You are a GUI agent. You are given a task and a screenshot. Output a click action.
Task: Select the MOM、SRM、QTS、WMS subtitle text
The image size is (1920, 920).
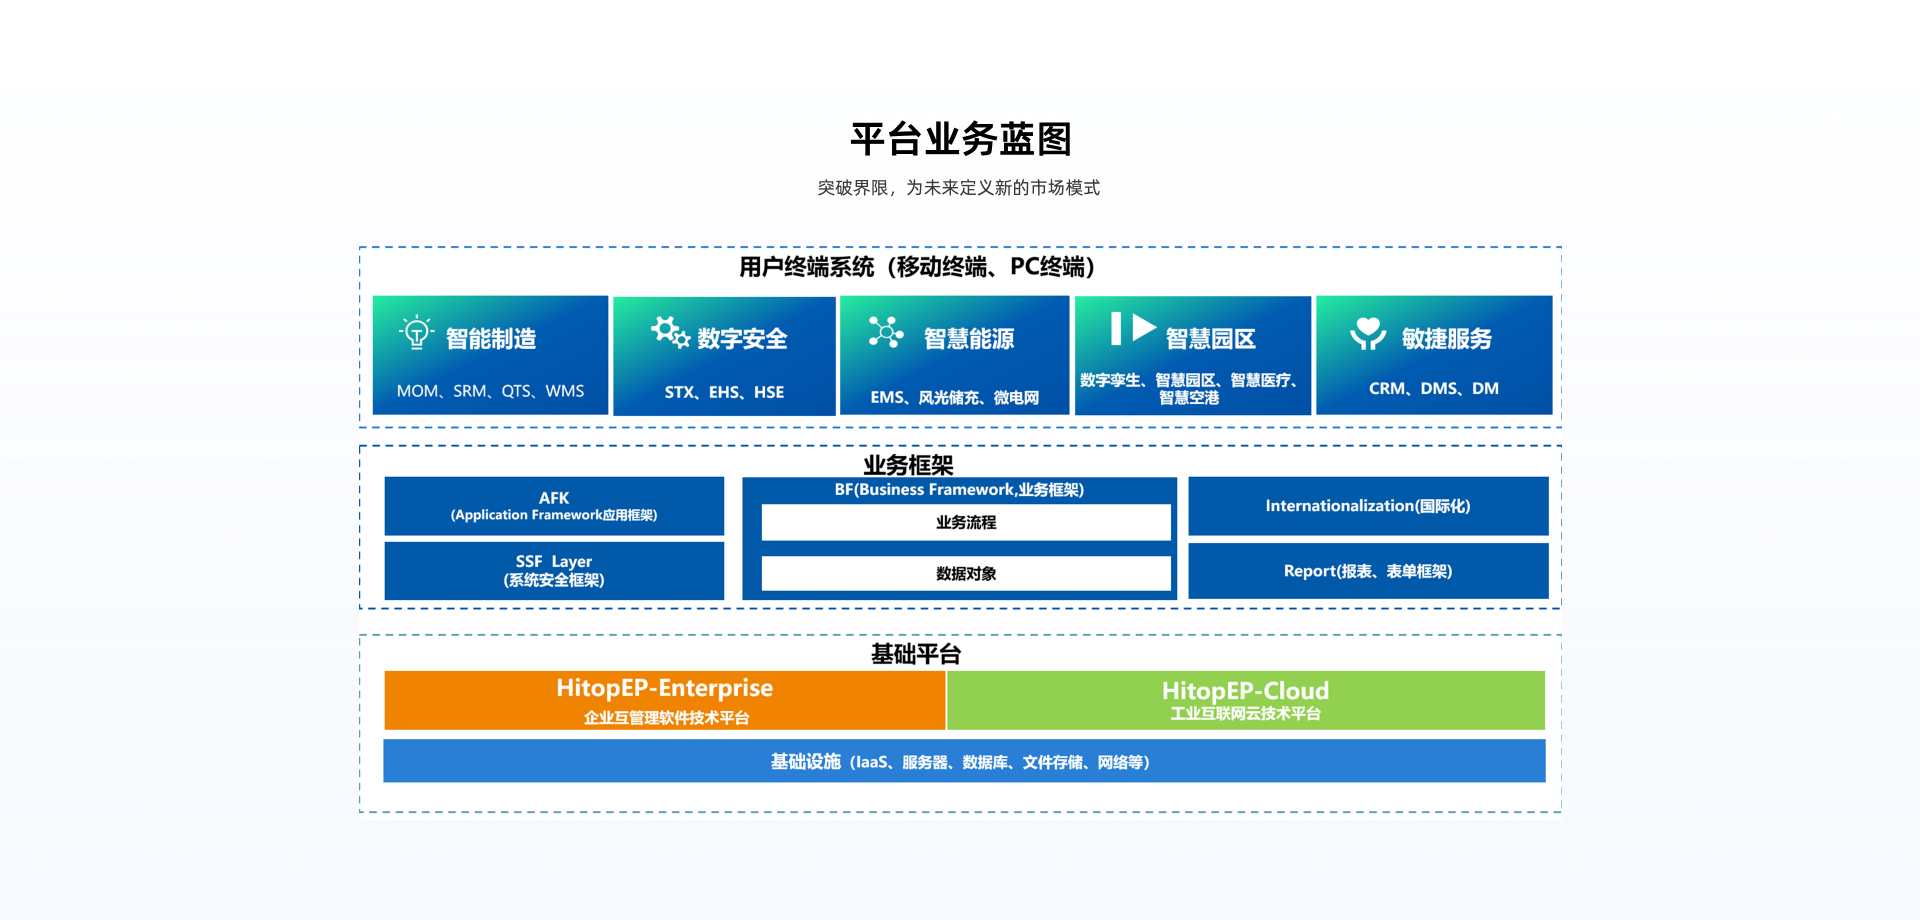pyautogui.click(x=490, y=391)
